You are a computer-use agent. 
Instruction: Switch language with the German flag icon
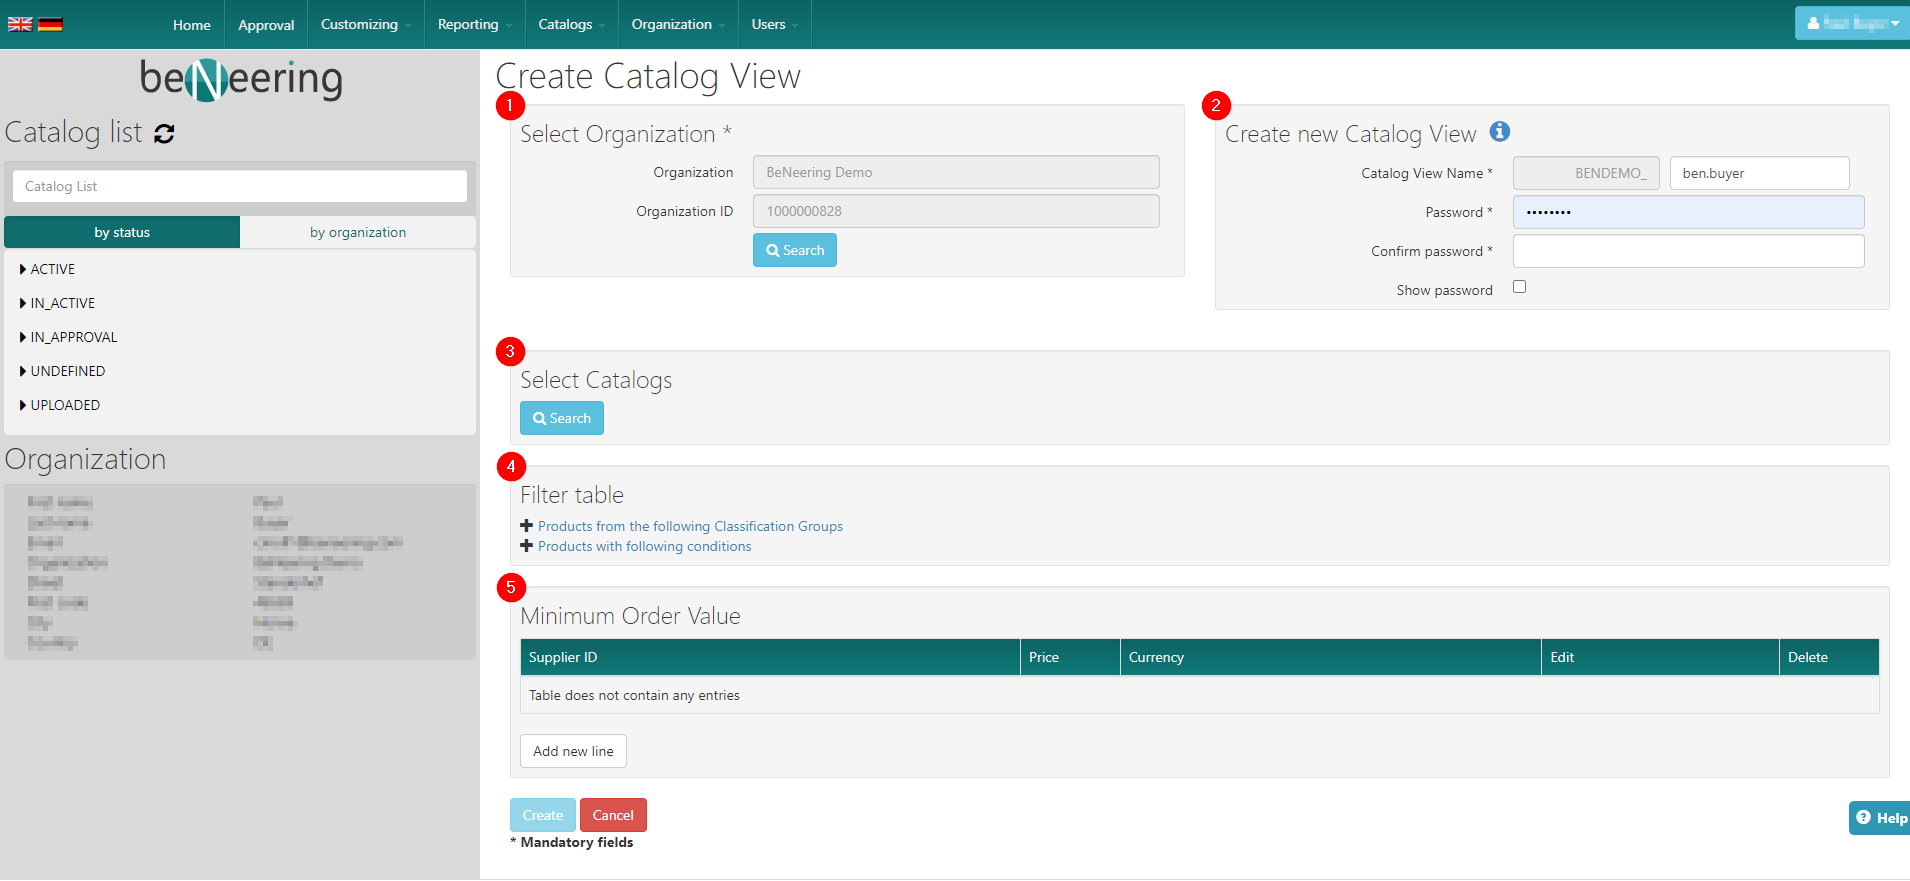coord(50,24)
